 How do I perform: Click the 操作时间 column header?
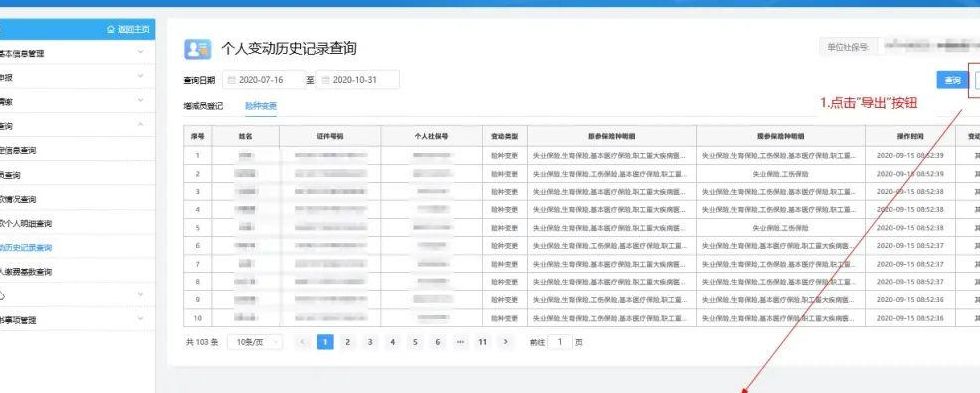910,136
